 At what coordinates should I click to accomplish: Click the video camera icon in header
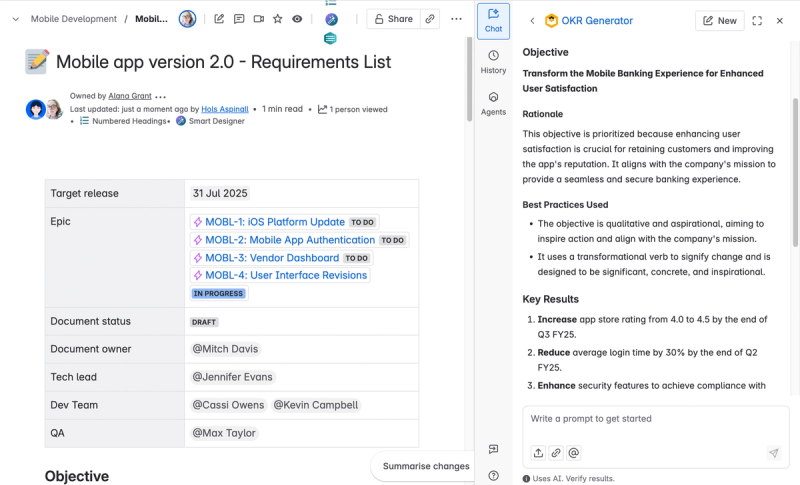(259, 19)
